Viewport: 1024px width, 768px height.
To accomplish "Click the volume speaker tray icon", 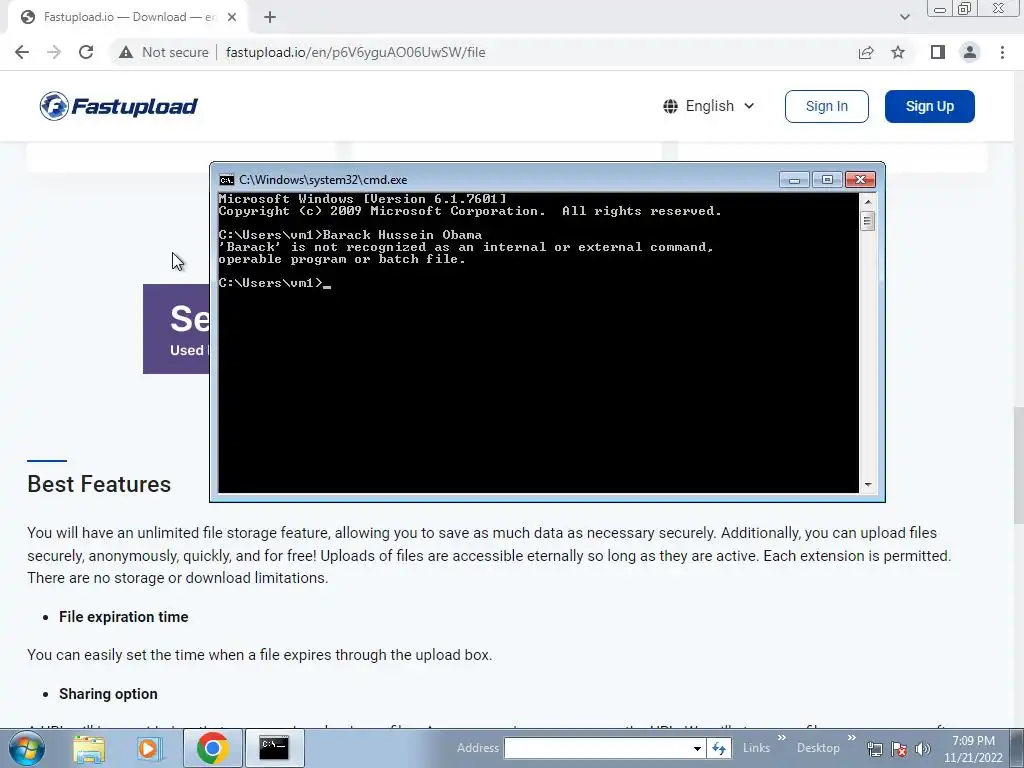I will coord(922,749).
